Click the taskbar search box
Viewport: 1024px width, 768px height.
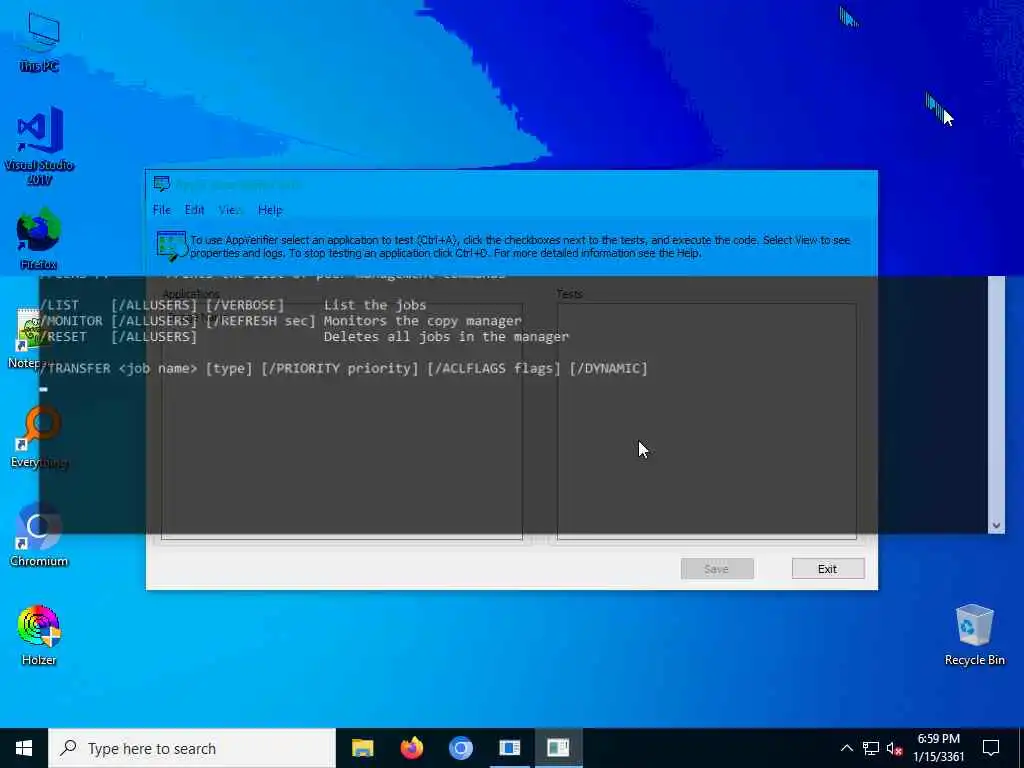pyautogui.click(x=192, y=748)
